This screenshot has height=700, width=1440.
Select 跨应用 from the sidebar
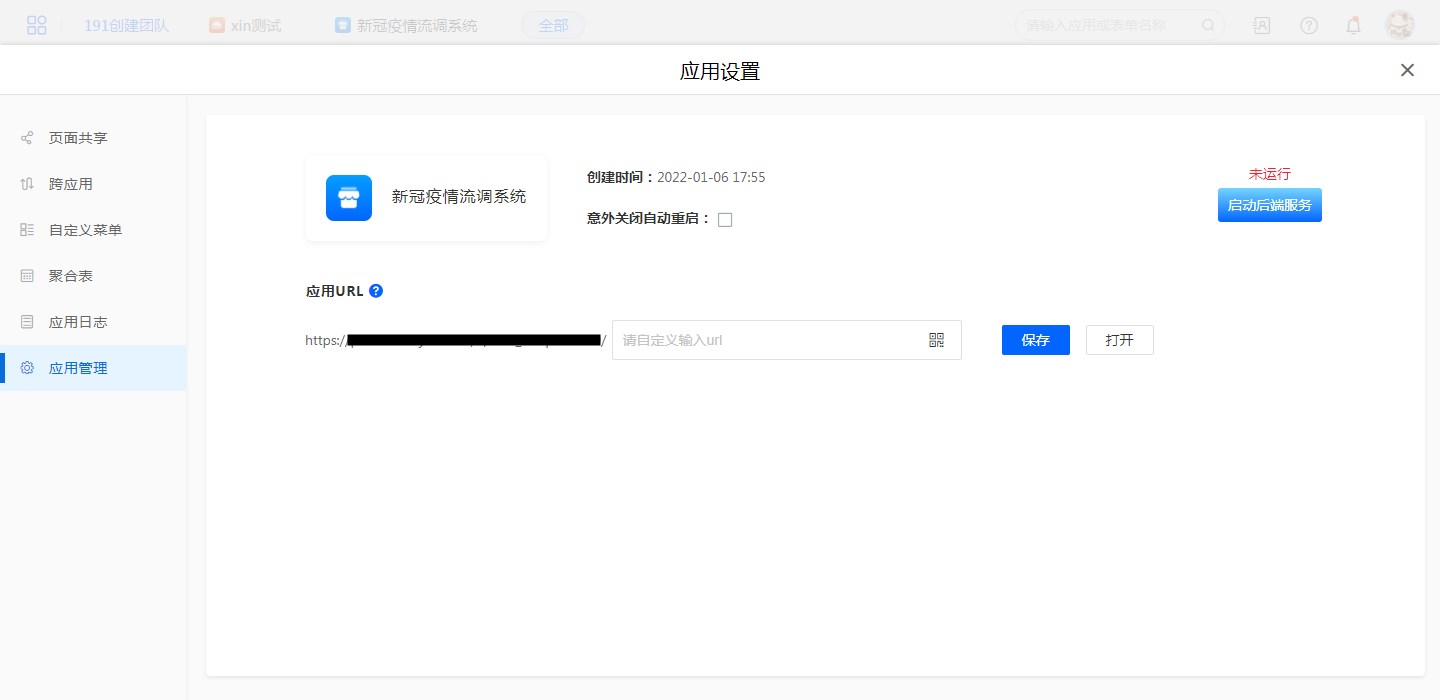[70, 184]
